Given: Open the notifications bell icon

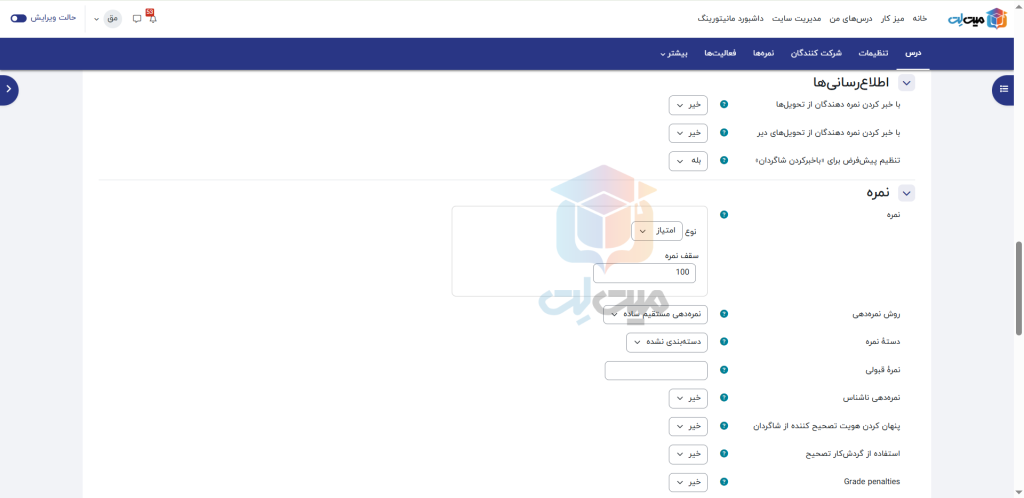Looking at the screenshot, I should point(152,19).
